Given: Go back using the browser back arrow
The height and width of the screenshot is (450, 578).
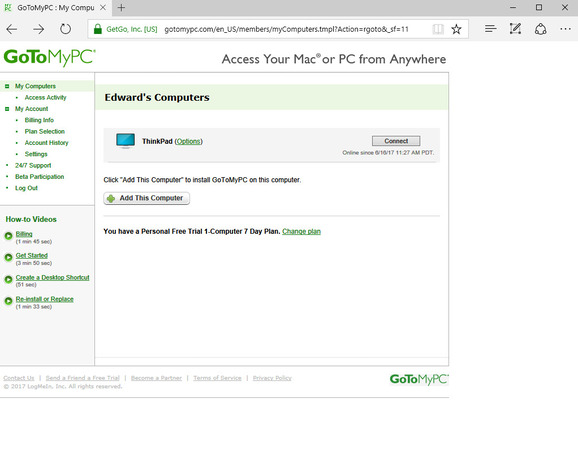Looking at the screenshot, I should 12,29.
